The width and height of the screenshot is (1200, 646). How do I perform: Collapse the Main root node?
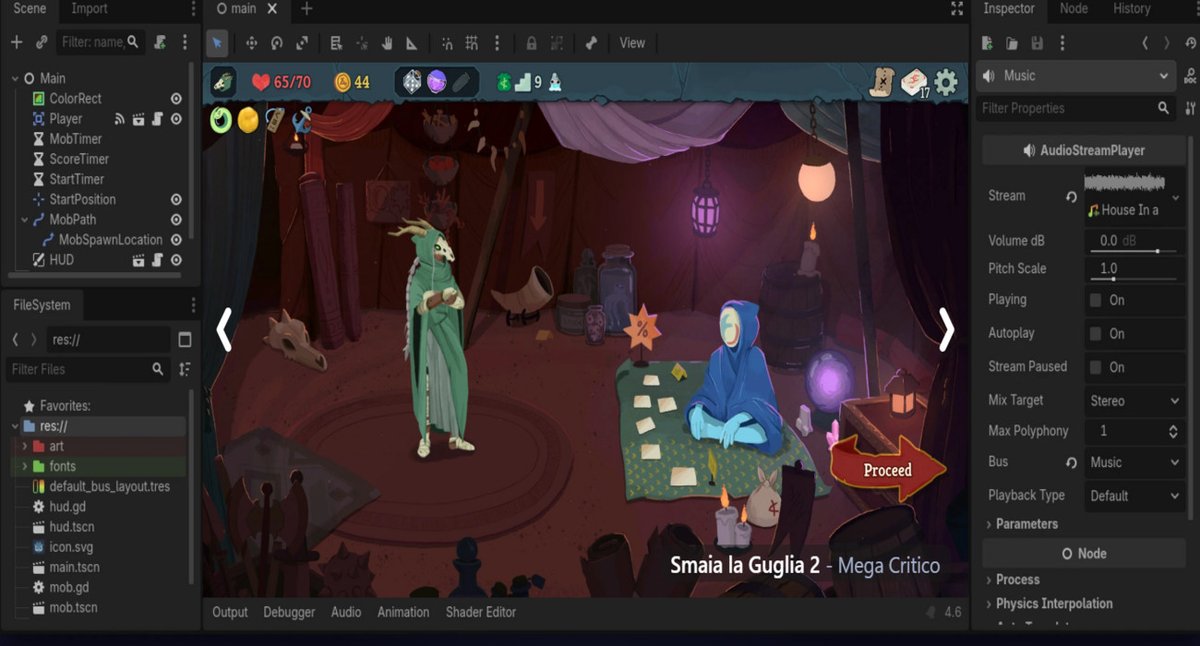(15, 78)
